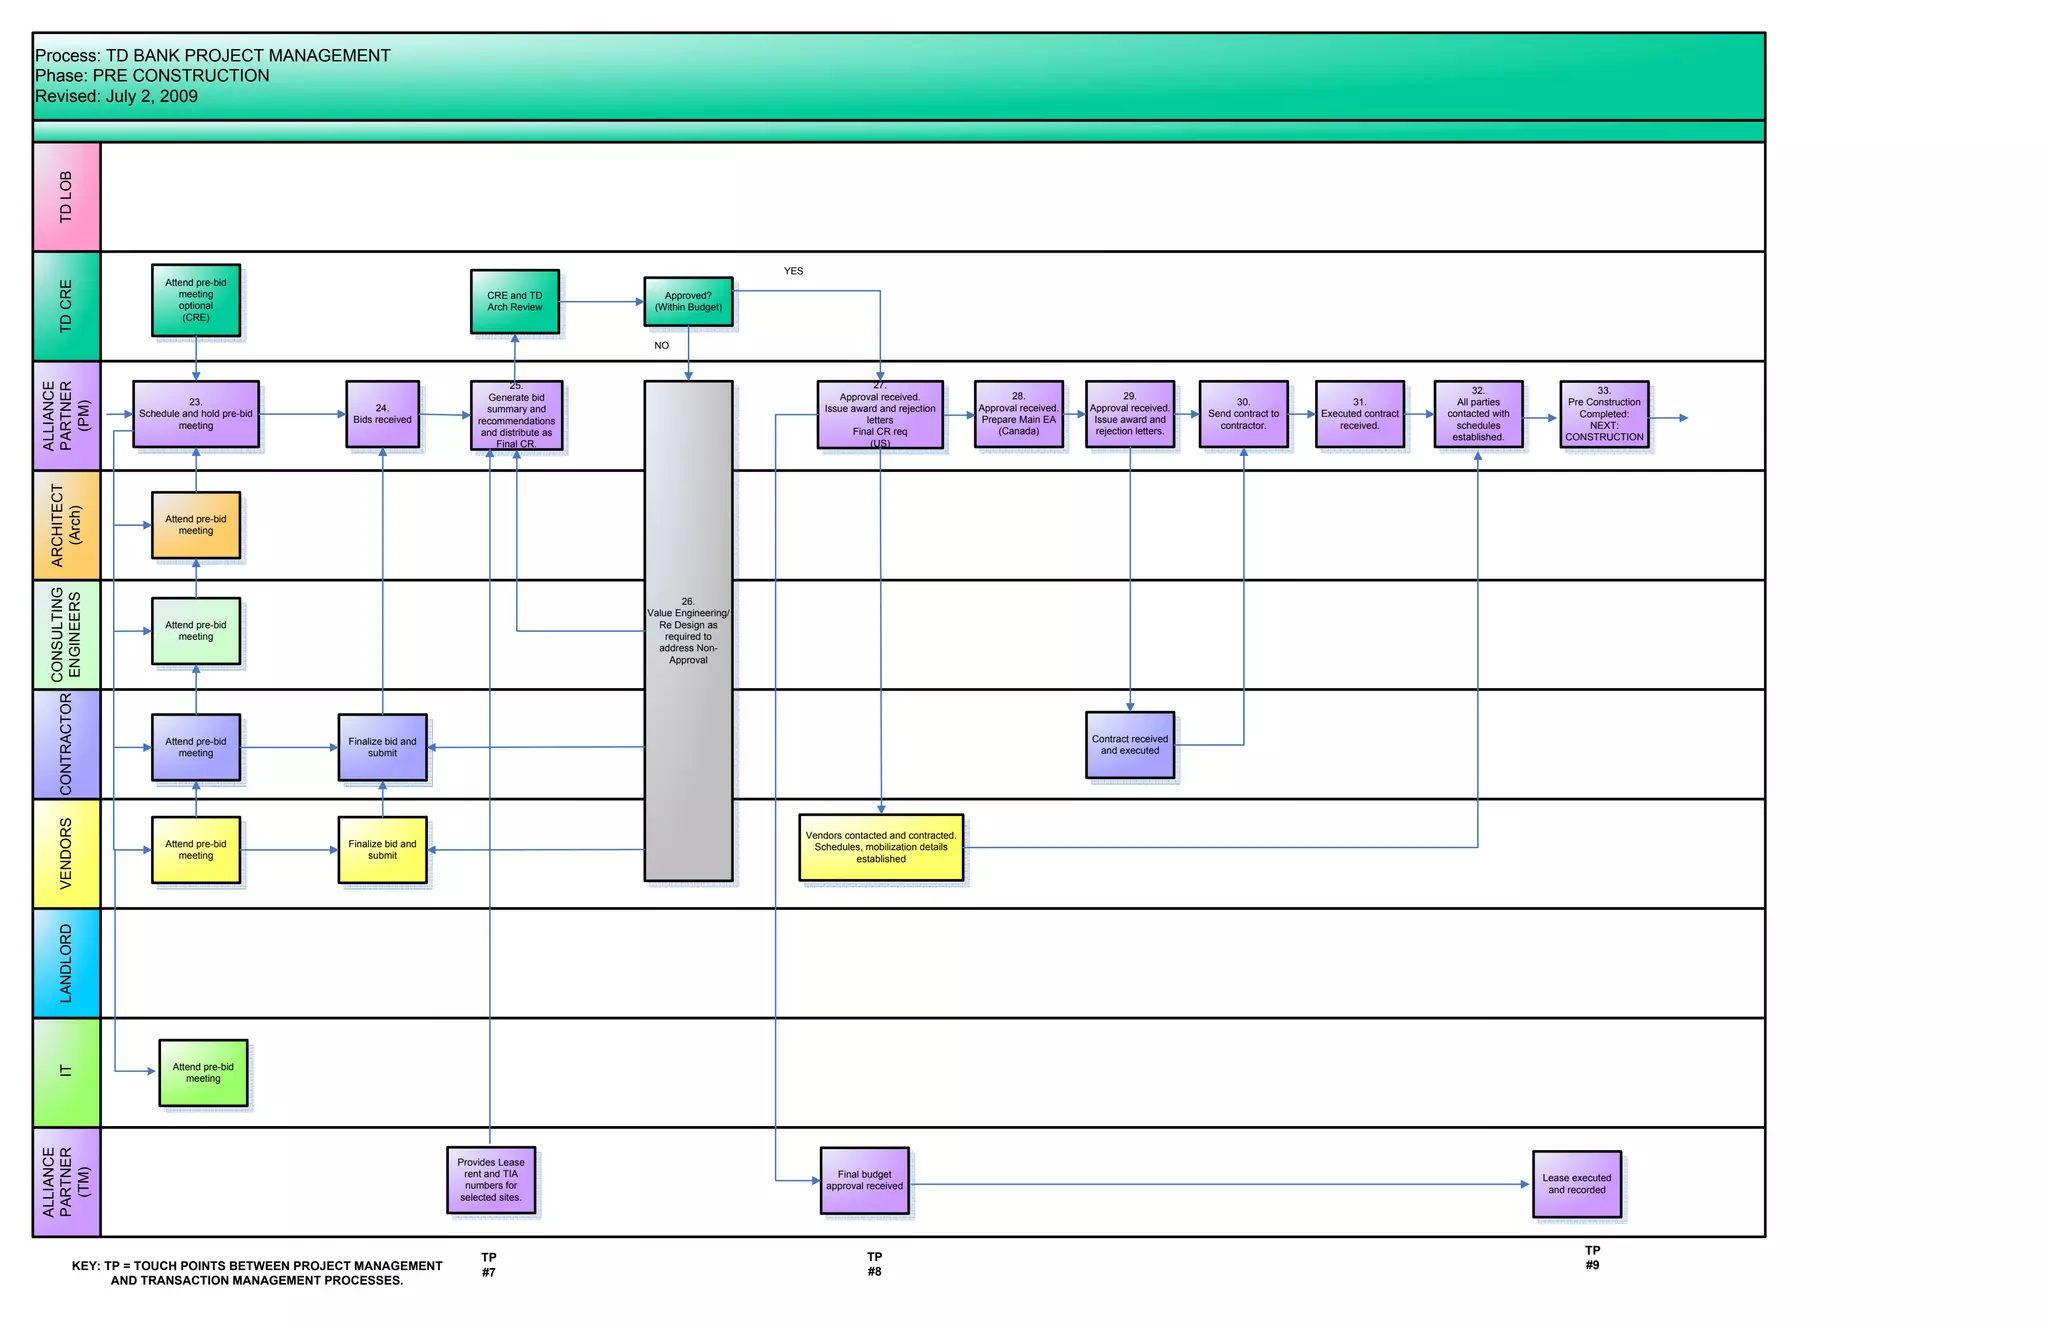Click the 'KEY: TP = TOUCH POINTS' legend text
The height and width of the screenshot is (1325, 2048).
tap(257, 1273)
